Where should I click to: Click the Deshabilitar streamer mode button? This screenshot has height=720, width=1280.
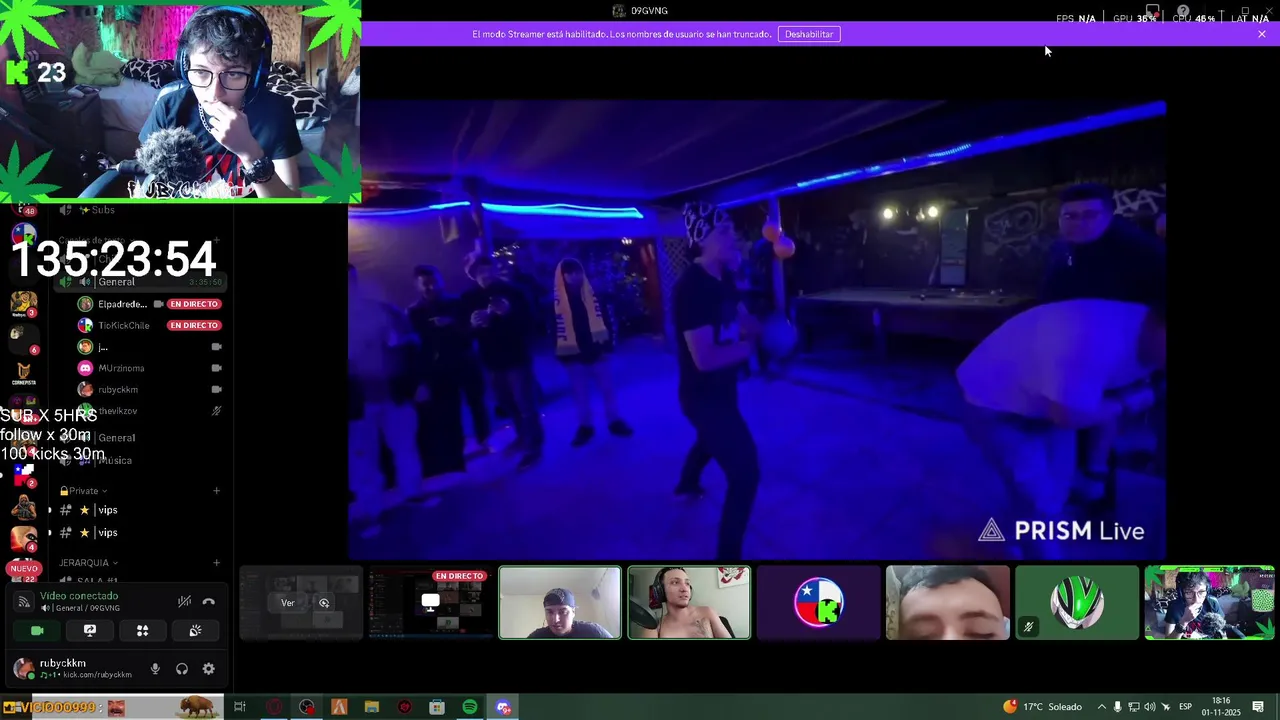[x=809, y=34]
